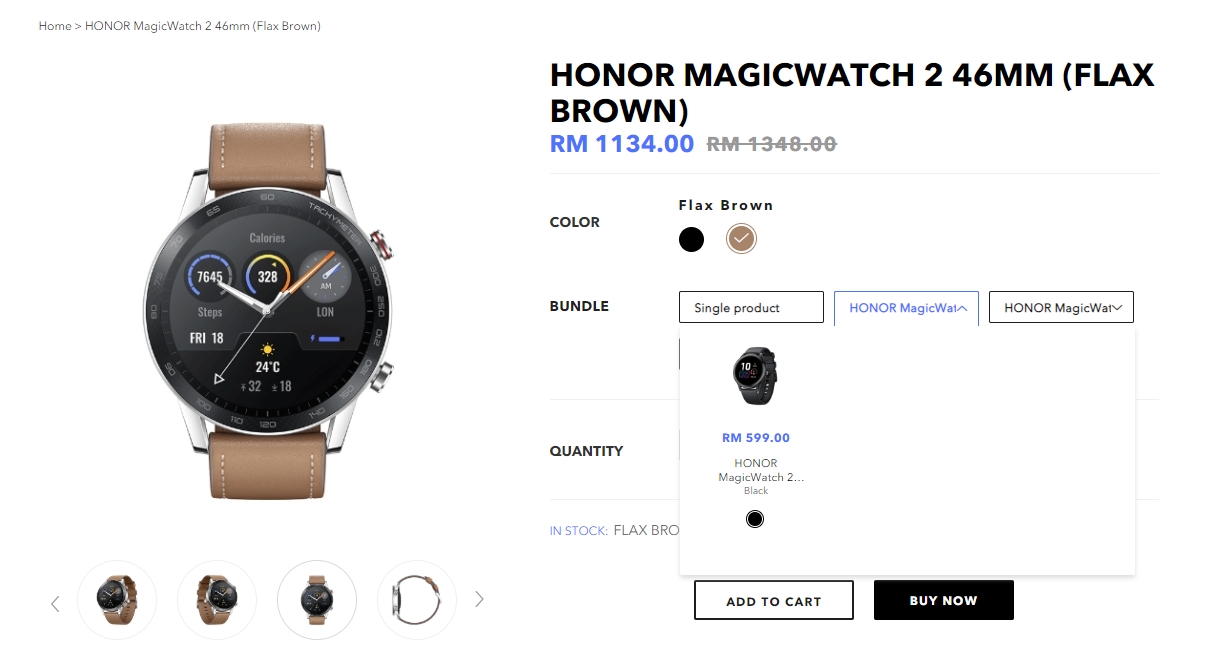The width and height of the screenshot is (1208, 670).
Task: Select side-profile watch strap thumbnail
Action: pos(417,600)
